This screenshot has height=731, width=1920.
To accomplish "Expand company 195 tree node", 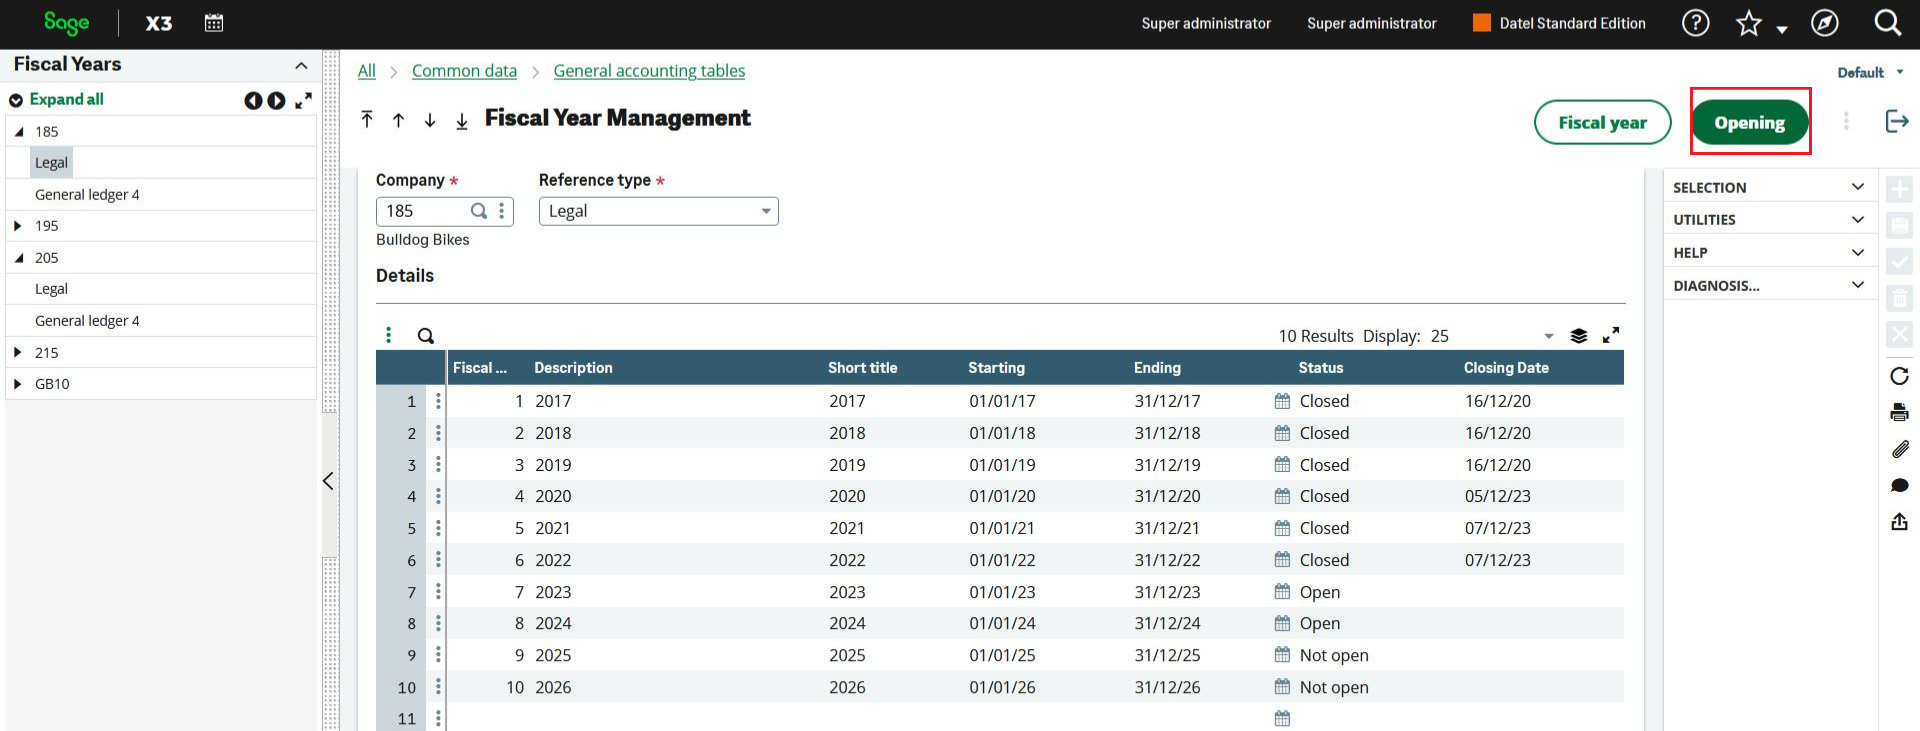I will (x=18, y=226).
